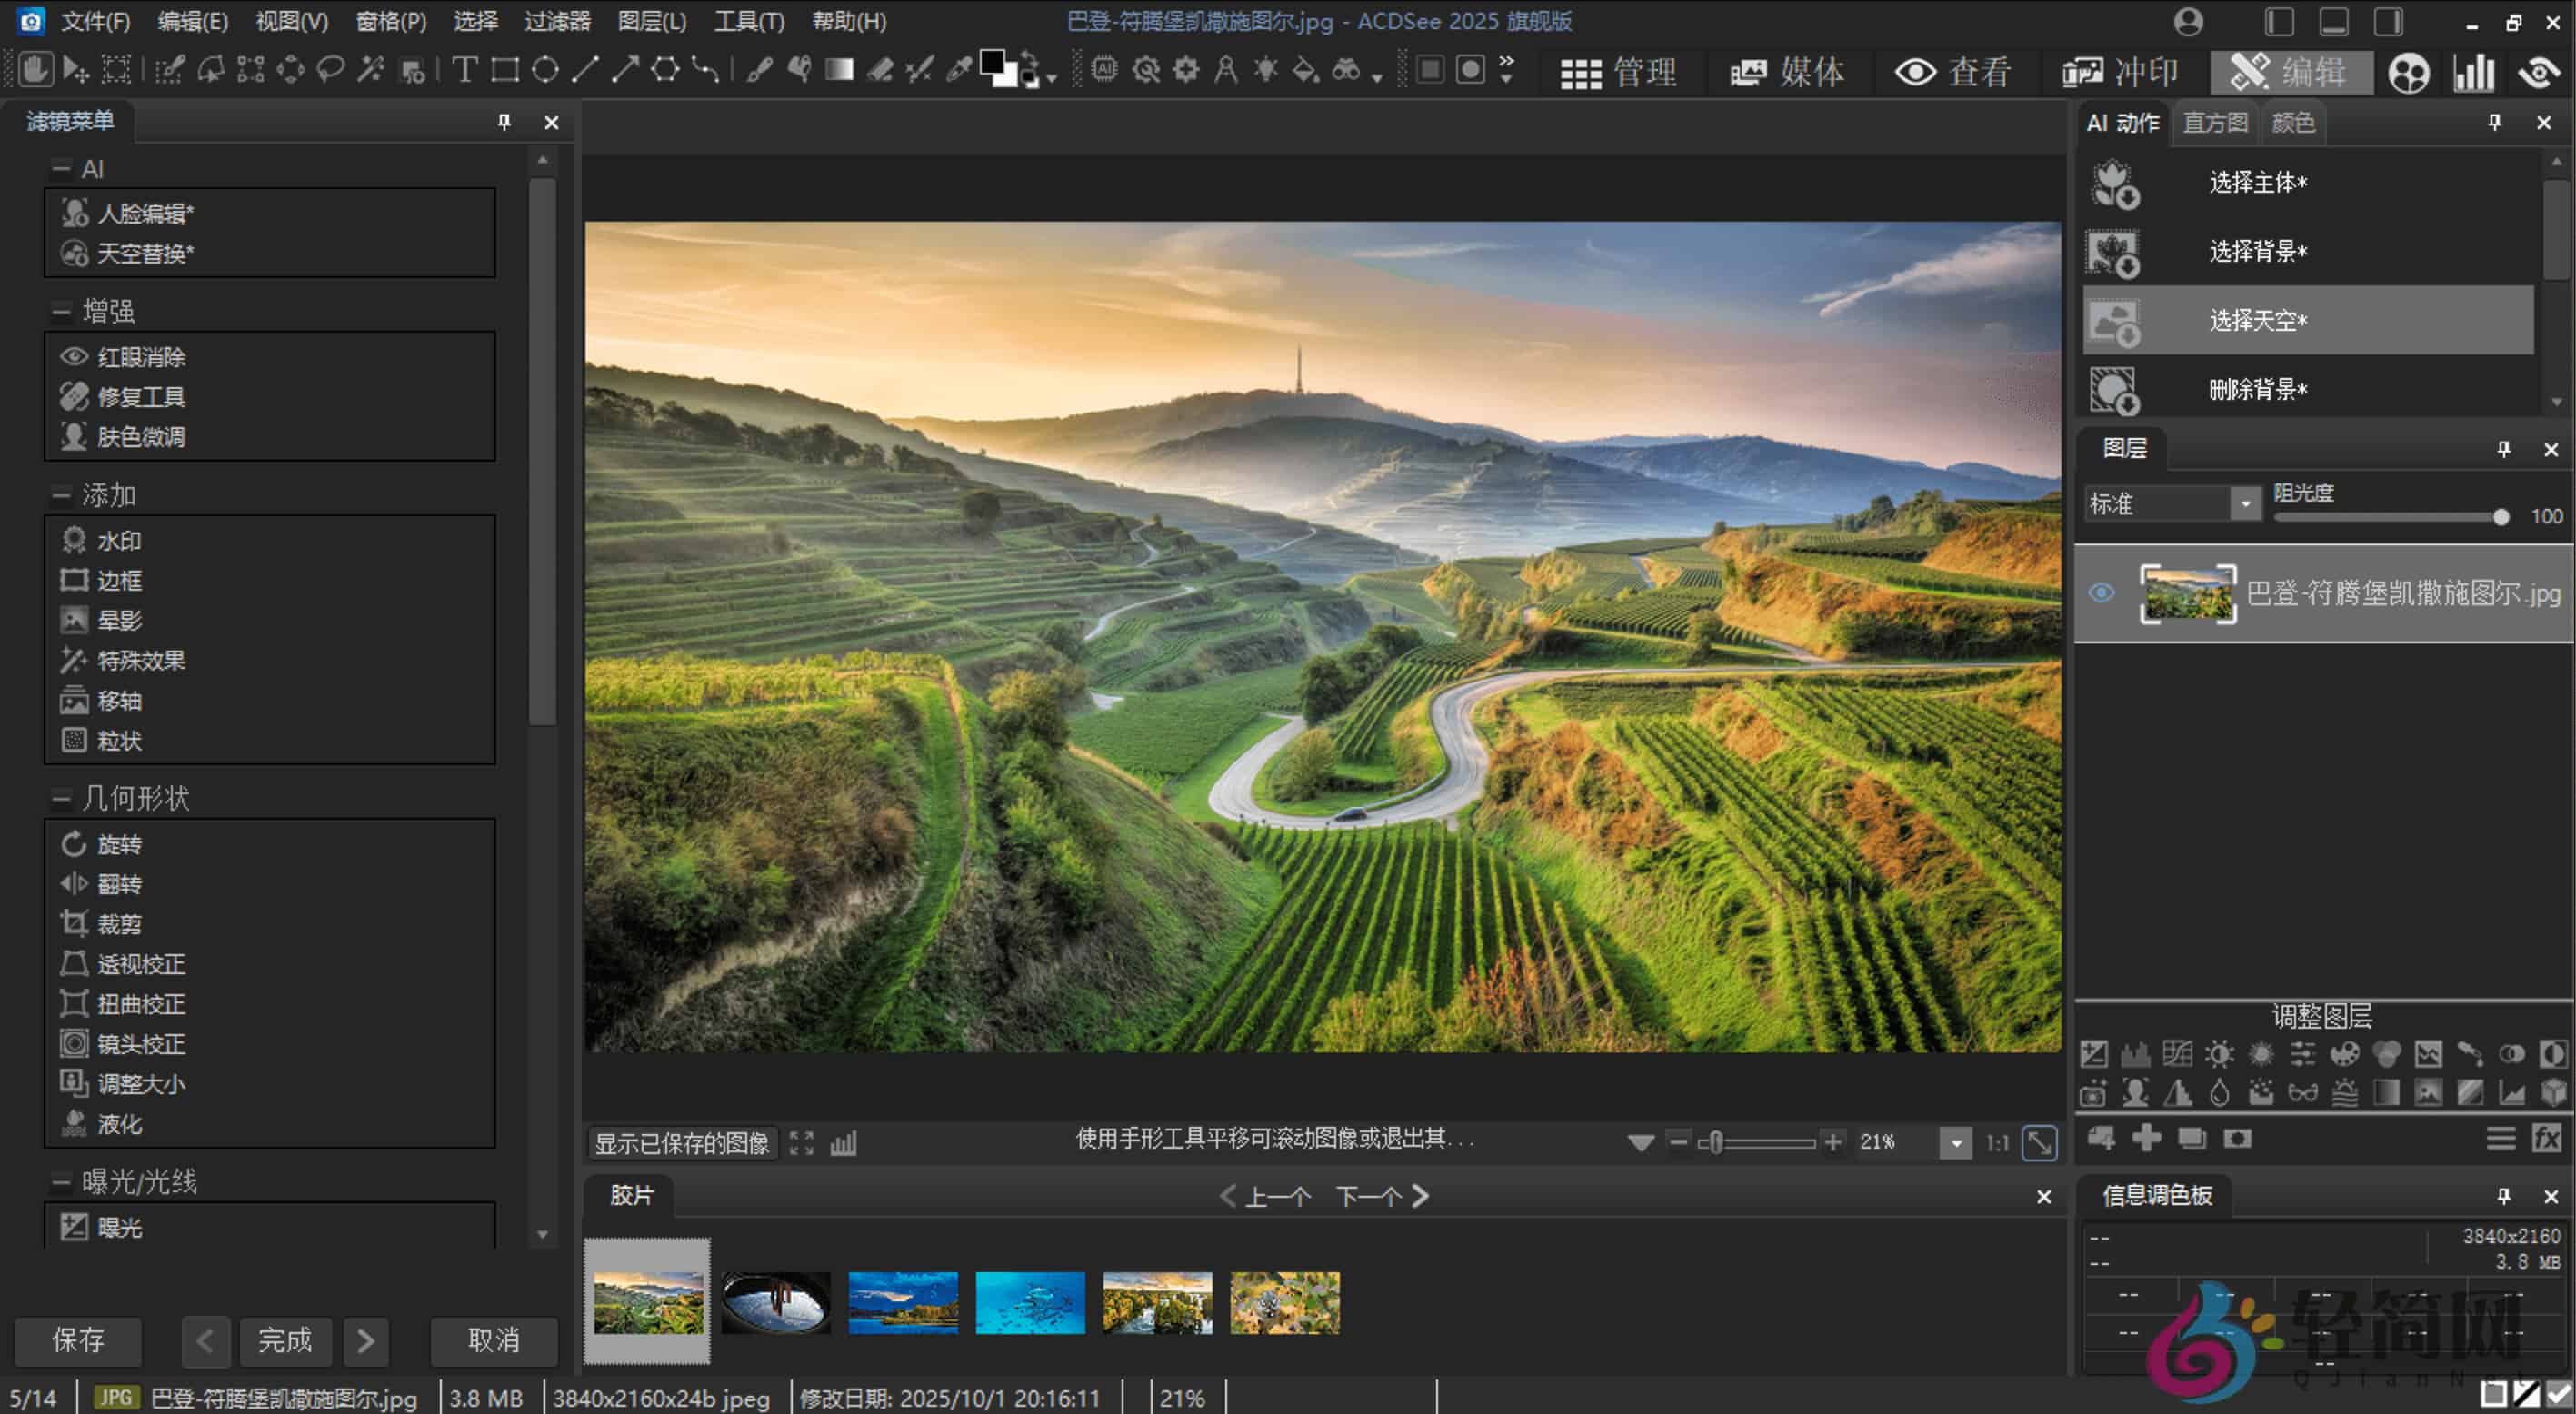Add a 曝光 adjustment layer icon
Viewport: 2576px width, 1414px height.
(2097, 1053)
